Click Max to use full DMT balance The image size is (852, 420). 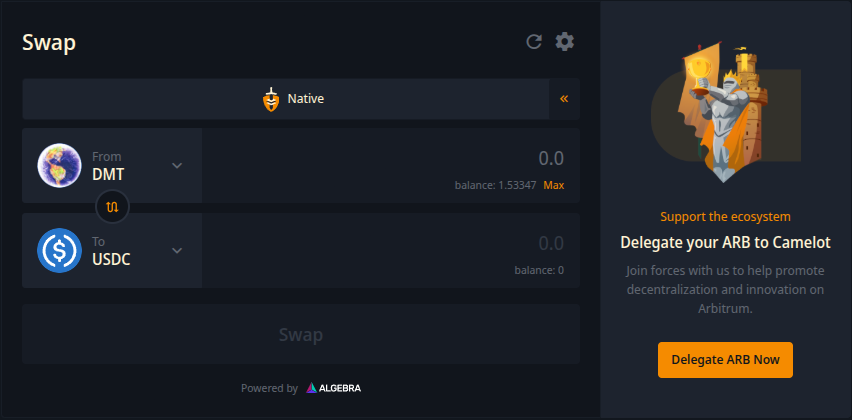554,185
